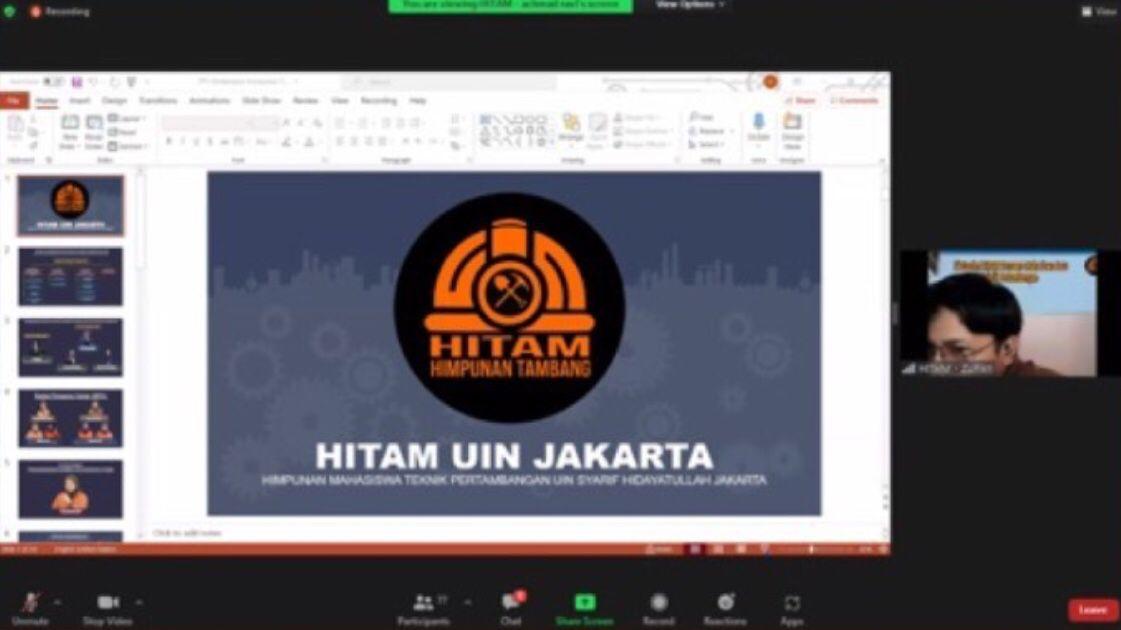Click the Share button in PowerPoint
The image size is (1121, 630).
point(801,101)
